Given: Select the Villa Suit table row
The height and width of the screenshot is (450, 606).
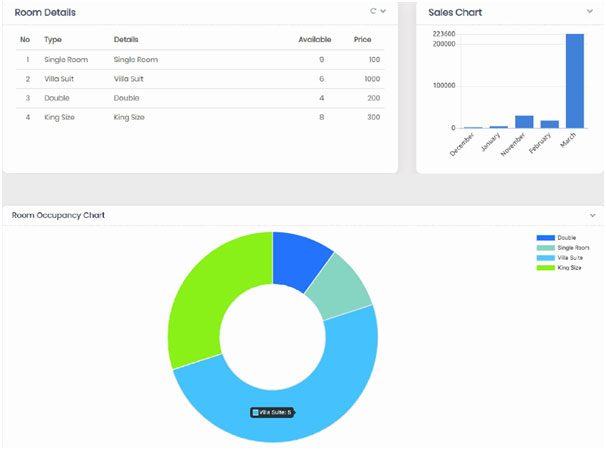Looking at the screenshot, I should point(200,79).
